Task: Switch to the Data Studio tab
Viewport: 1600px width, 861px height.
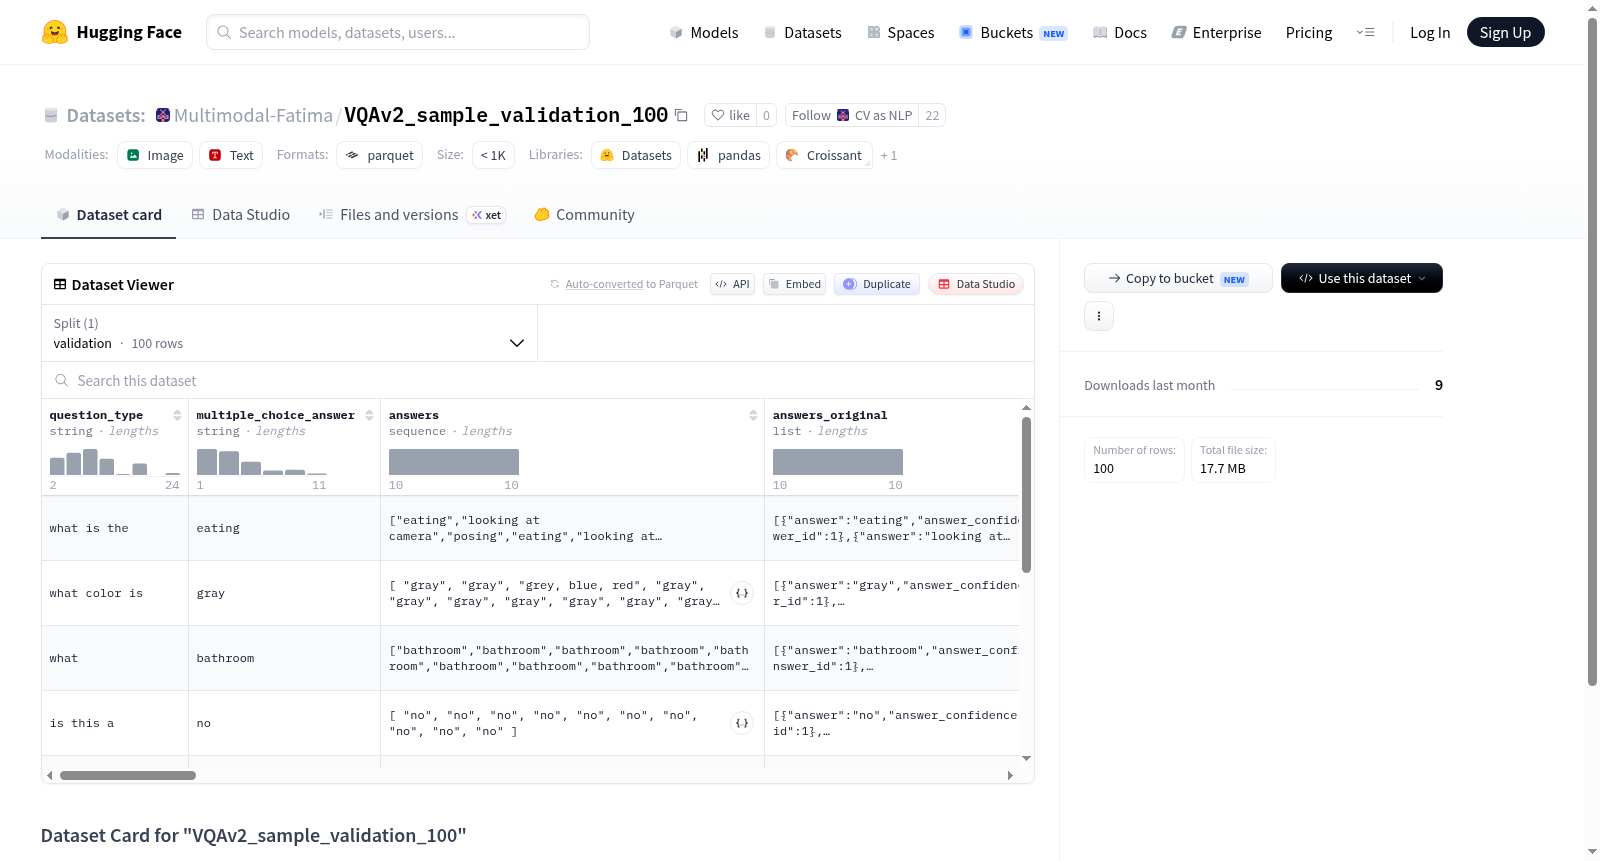Action: [x=241, y=214]
